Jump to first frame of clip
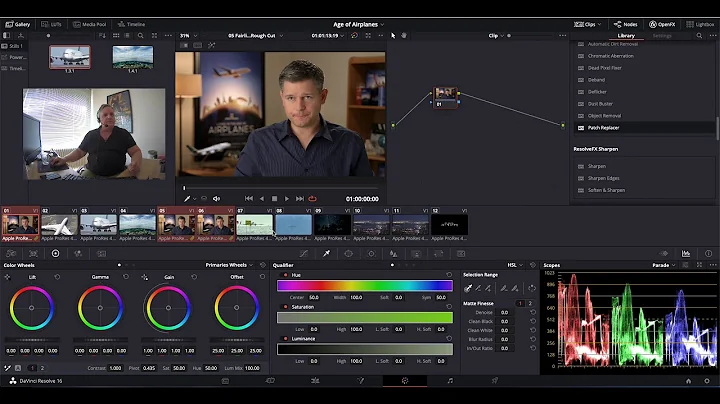 (249, 198)
